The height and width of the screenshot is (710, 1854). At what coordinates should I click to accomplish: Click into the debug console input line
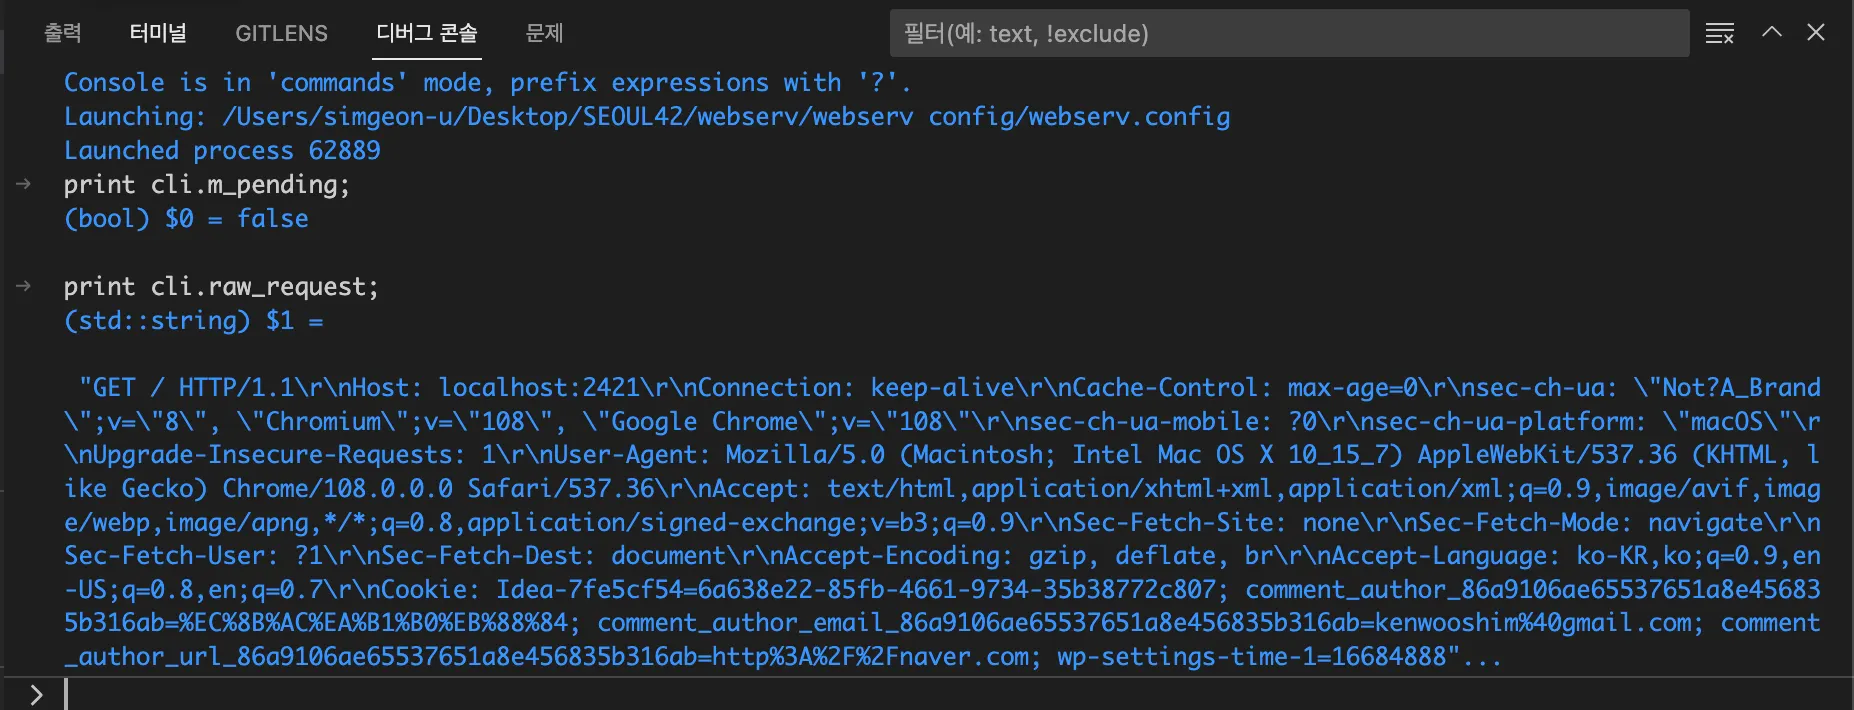(900, 694)
